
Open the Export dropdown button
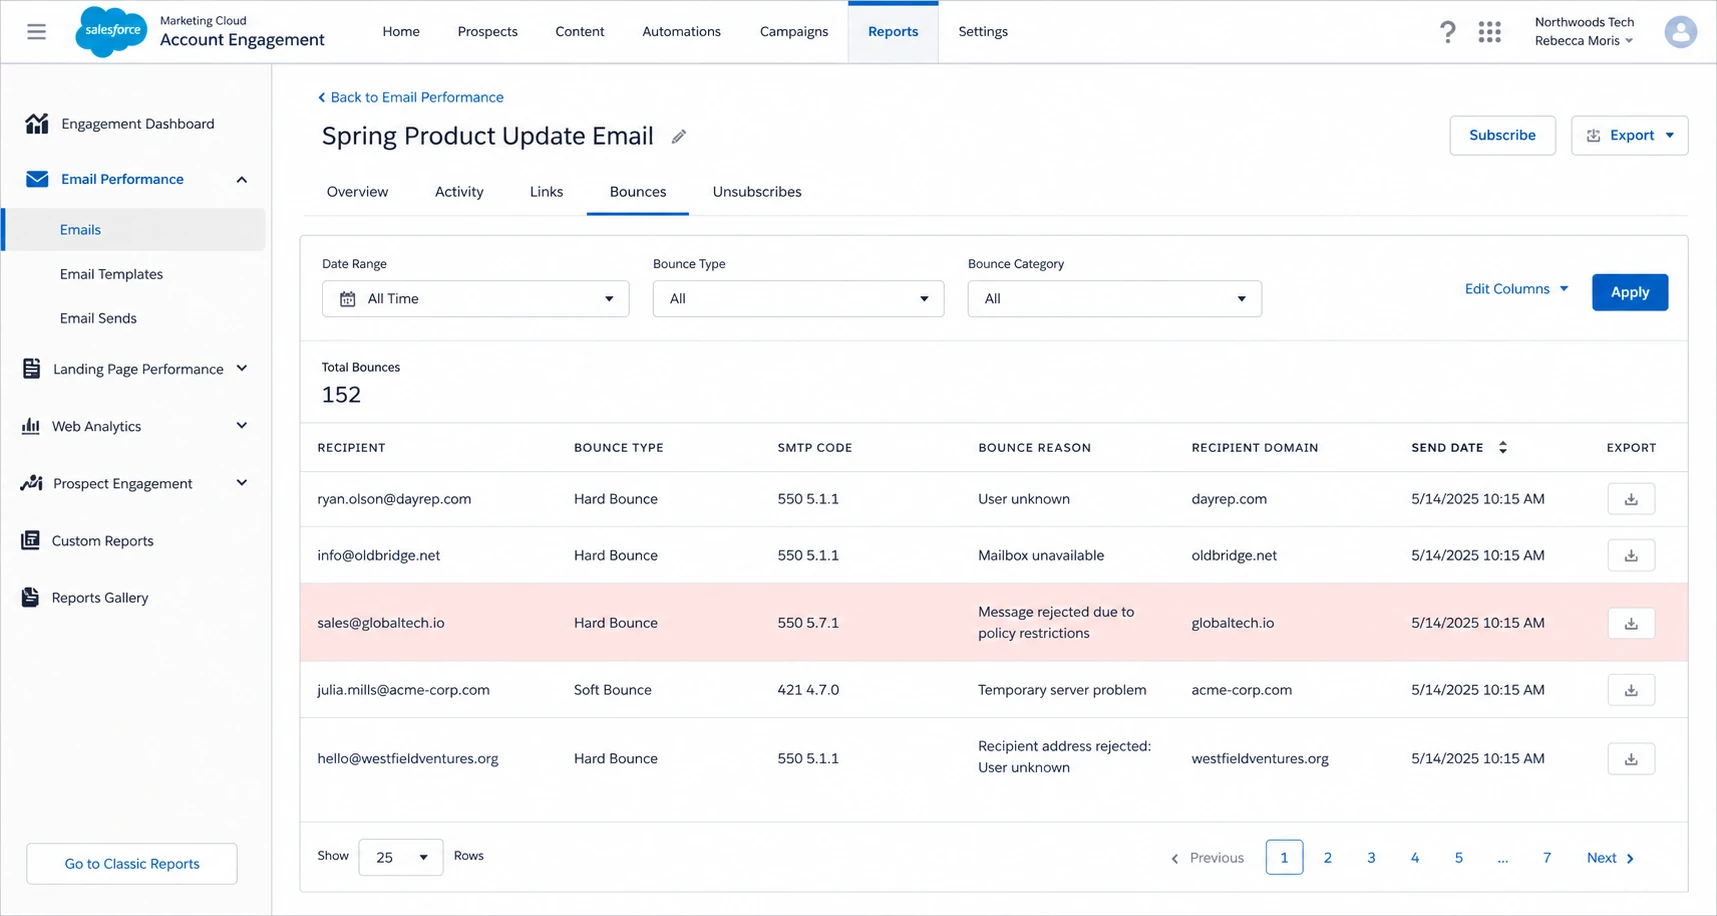point(1629,135)
